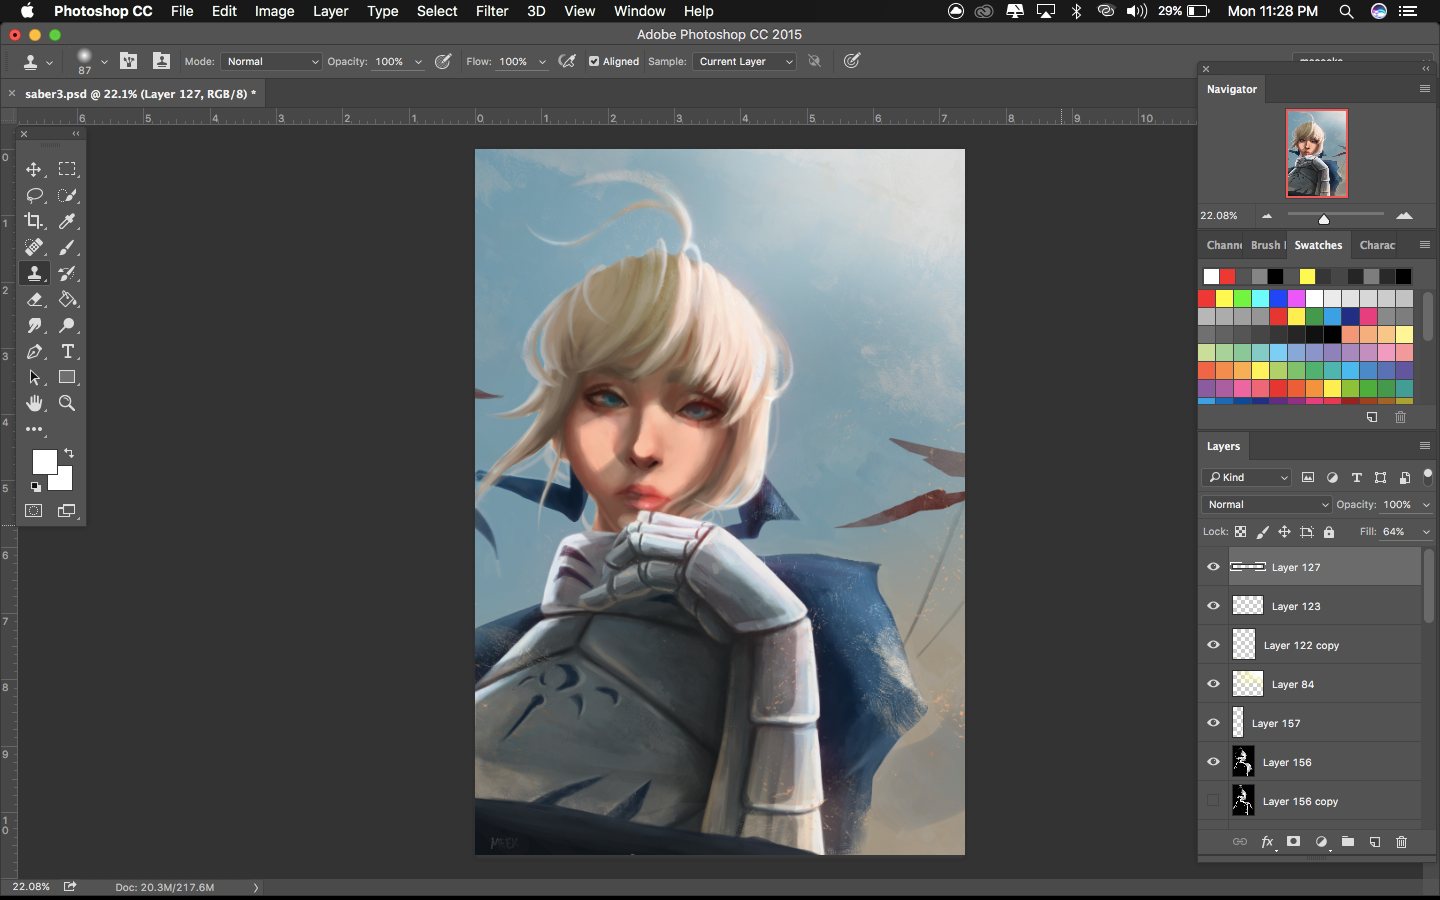Hide Layer 127 visibility eye
1440x900 pixels.
(1213, 567)
